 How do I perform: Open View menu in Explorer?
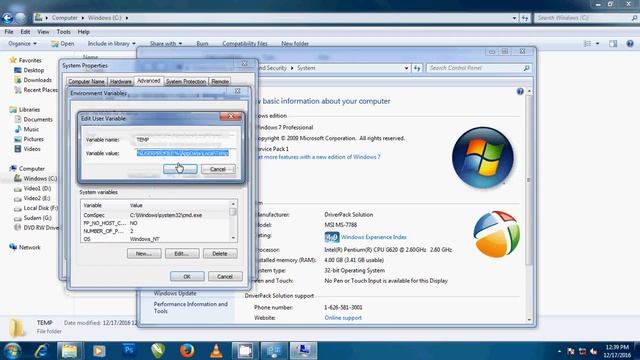pos(43,31)
